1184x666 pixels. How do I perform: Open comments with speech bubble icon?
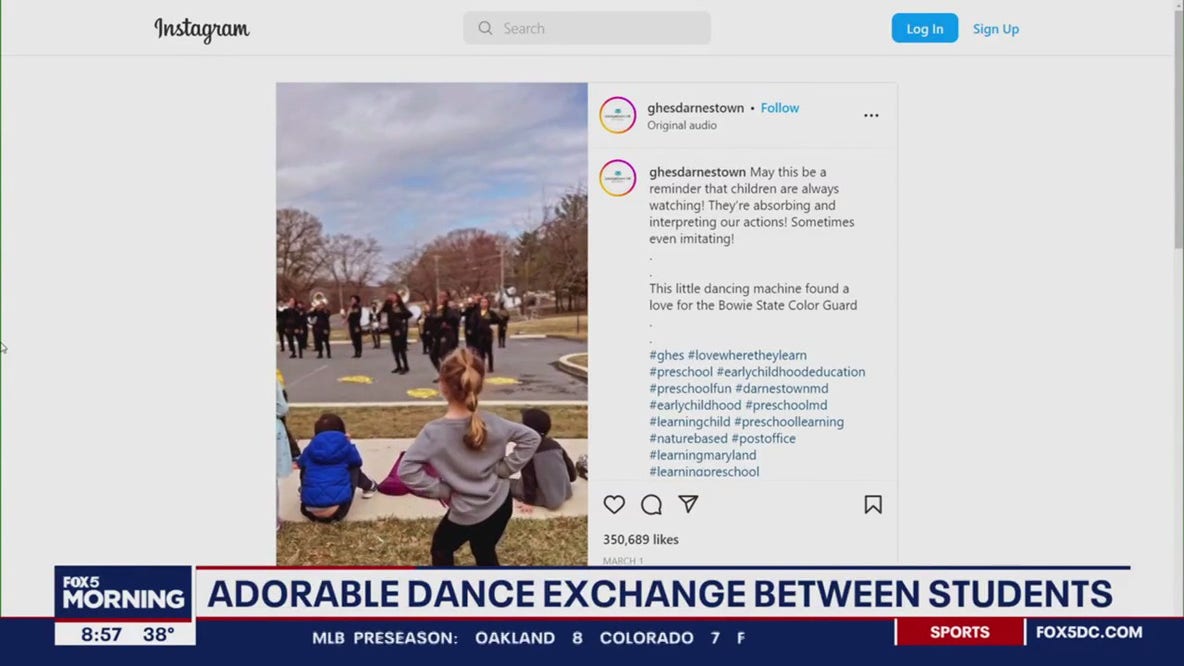point(651,505)
